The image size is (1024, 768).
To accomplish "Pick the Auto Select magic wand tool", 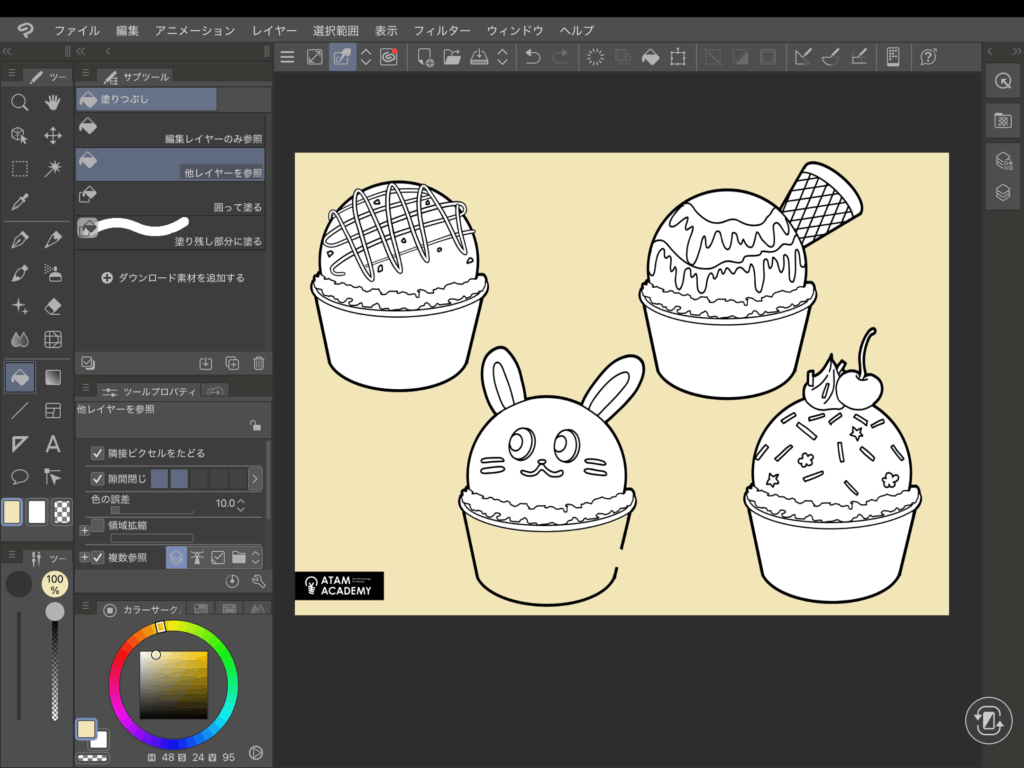I will click(x=54, y=168).
